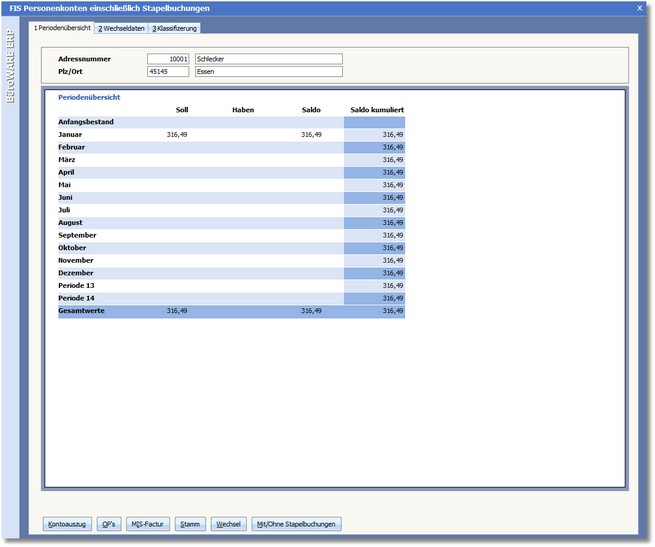Select the Plz field showing 45145
This screenshot has height=547, width=655.
(169, 72)
